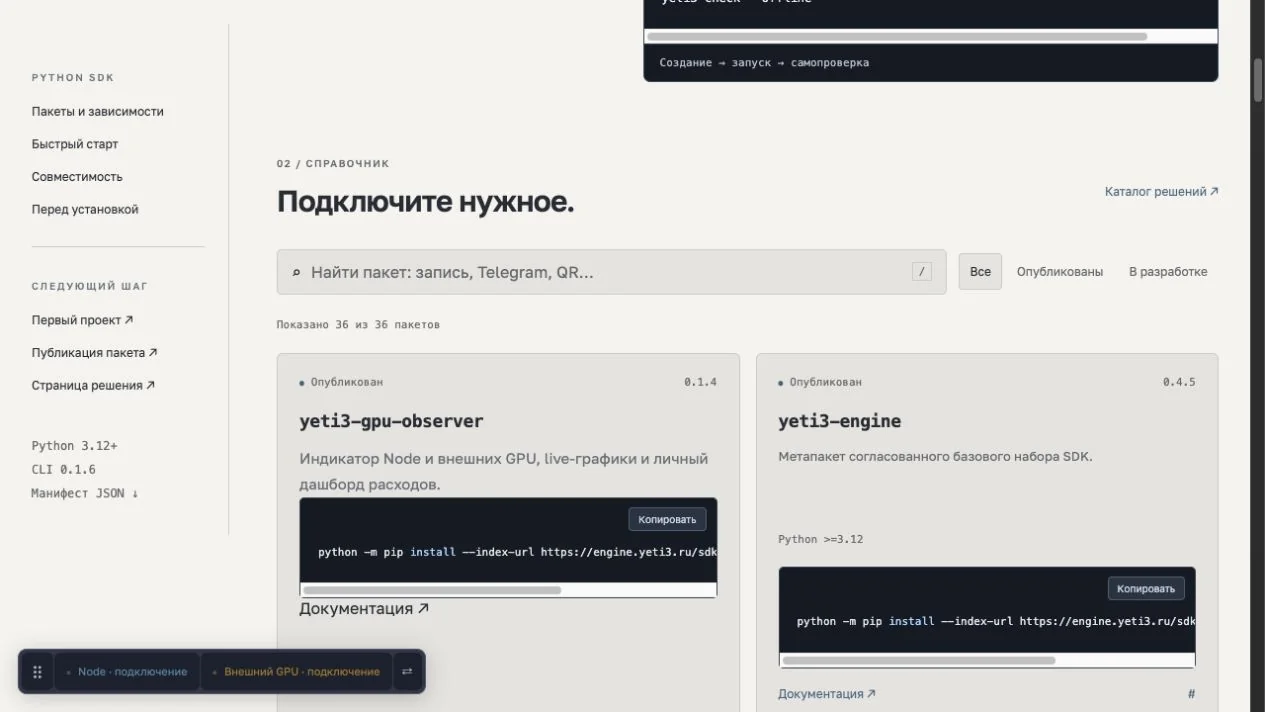Click the search magnifier icon in the package search field
1265x712 pixels.
tap(296, 272)
